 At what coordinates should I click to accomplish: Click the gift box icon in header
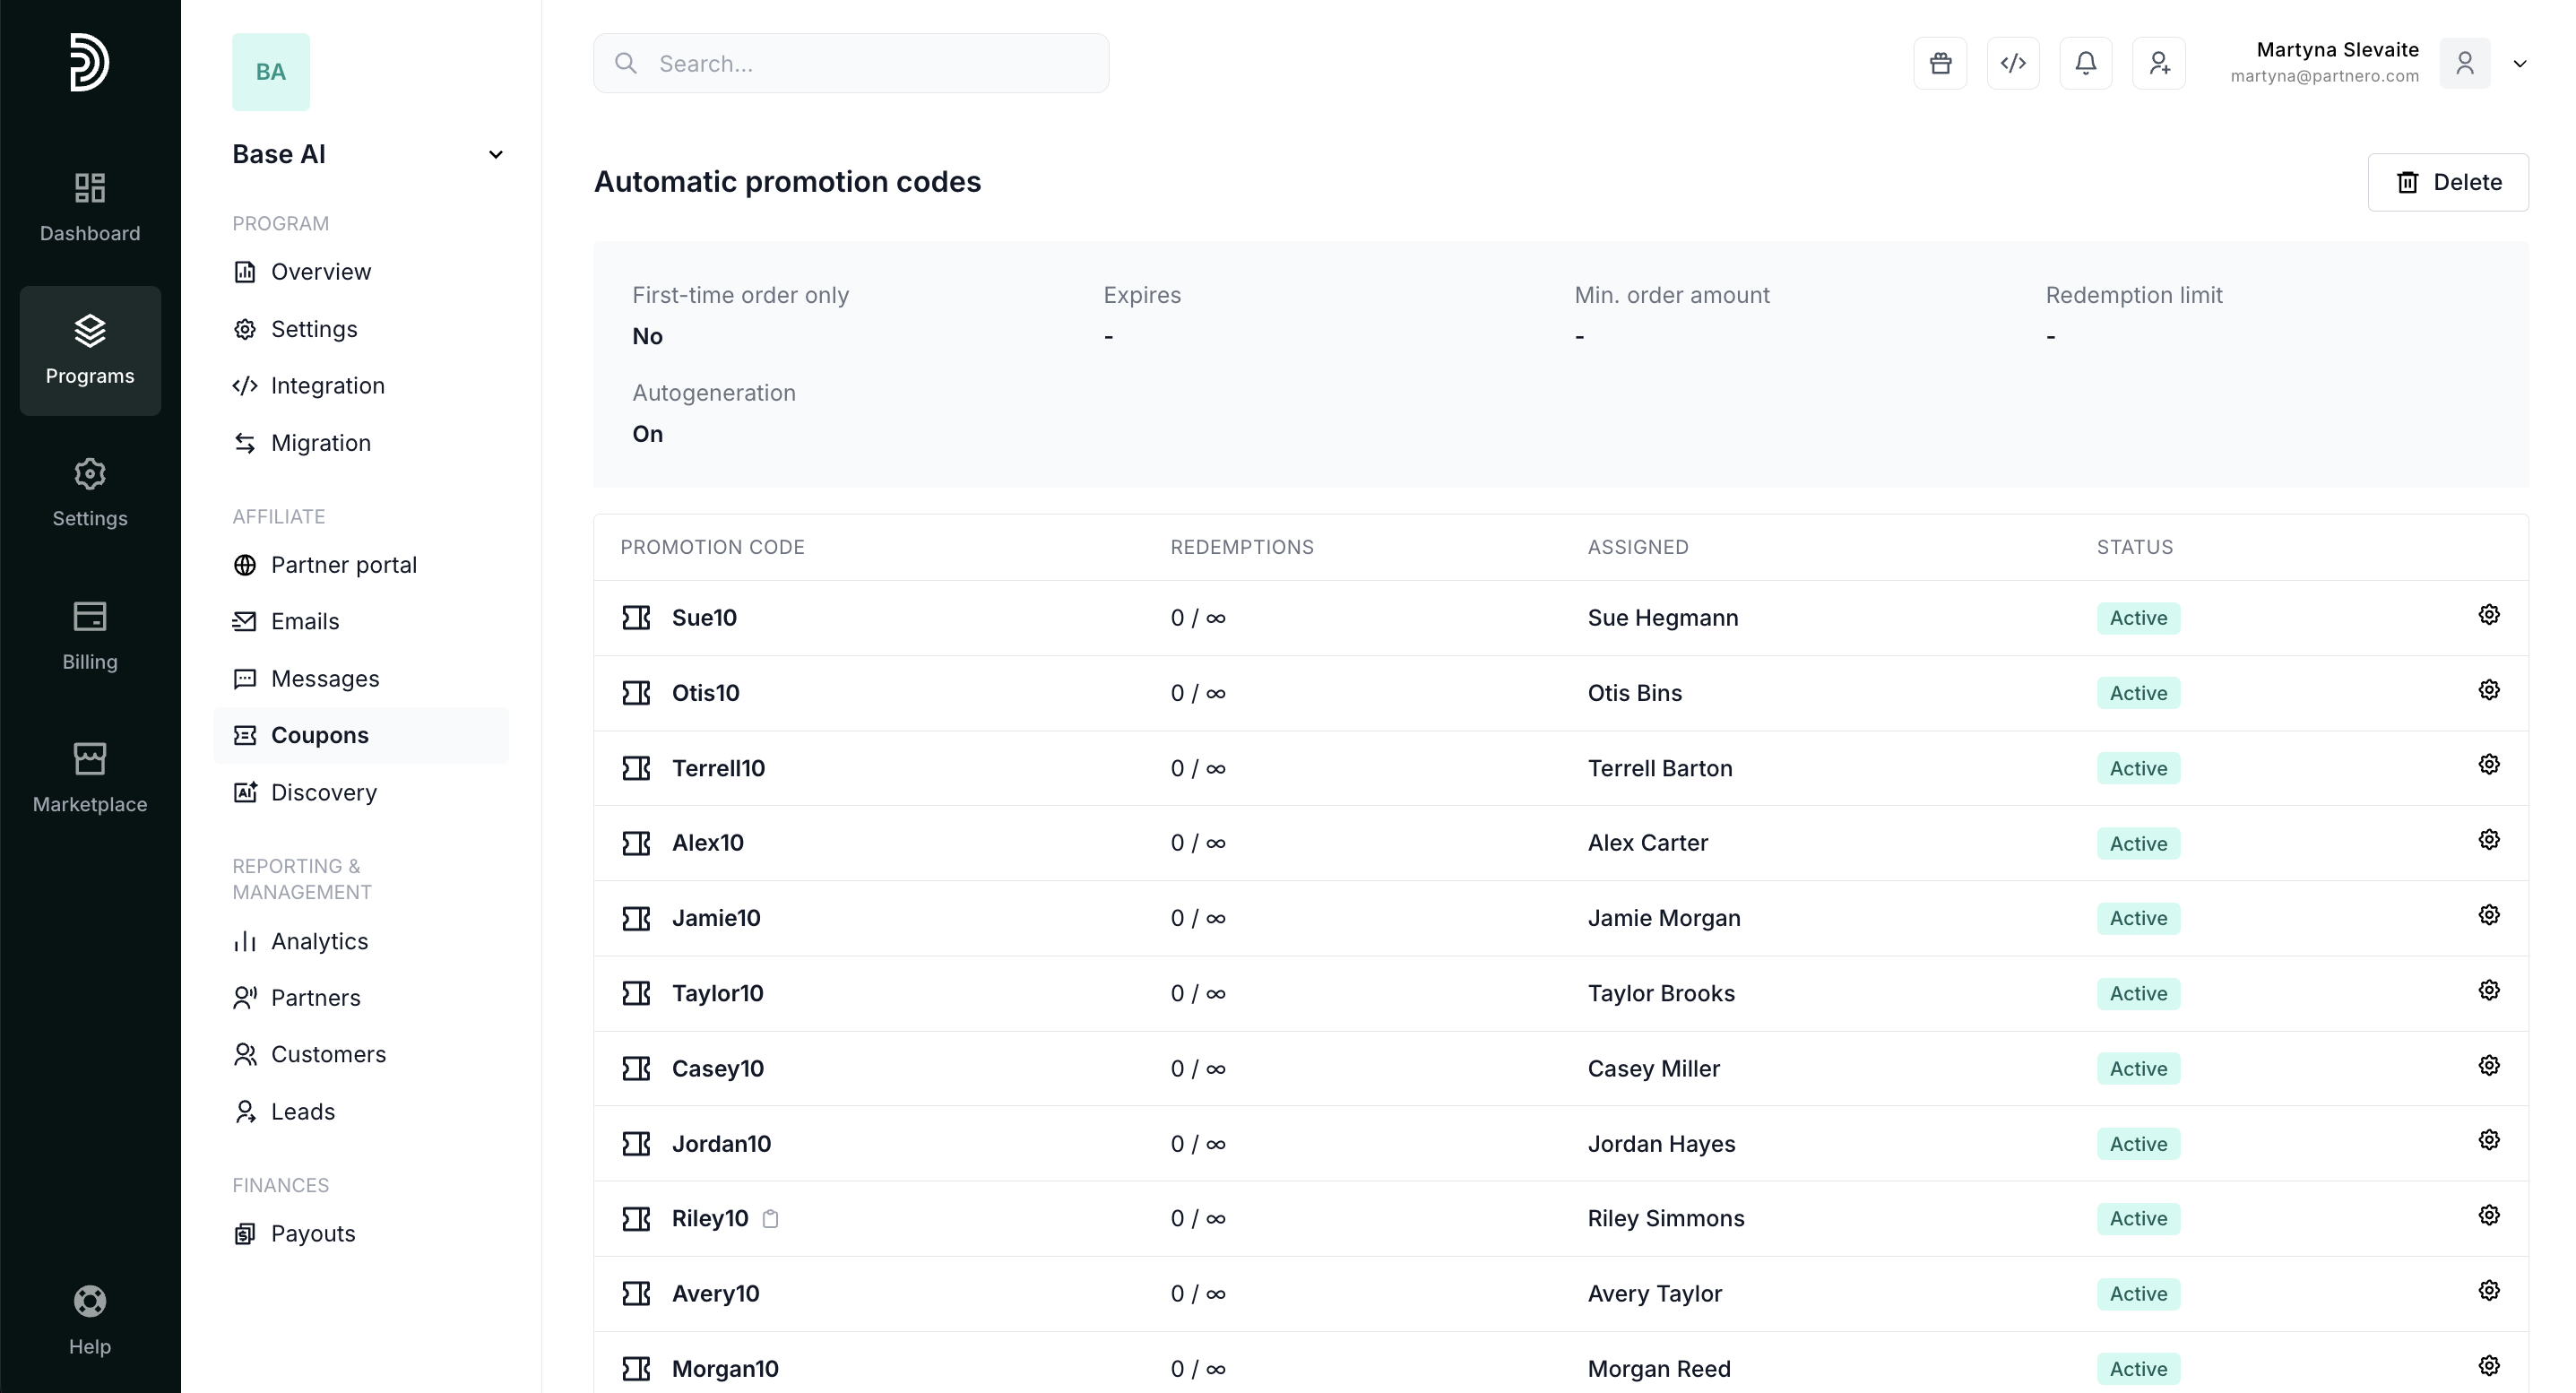coord(1940,63)
